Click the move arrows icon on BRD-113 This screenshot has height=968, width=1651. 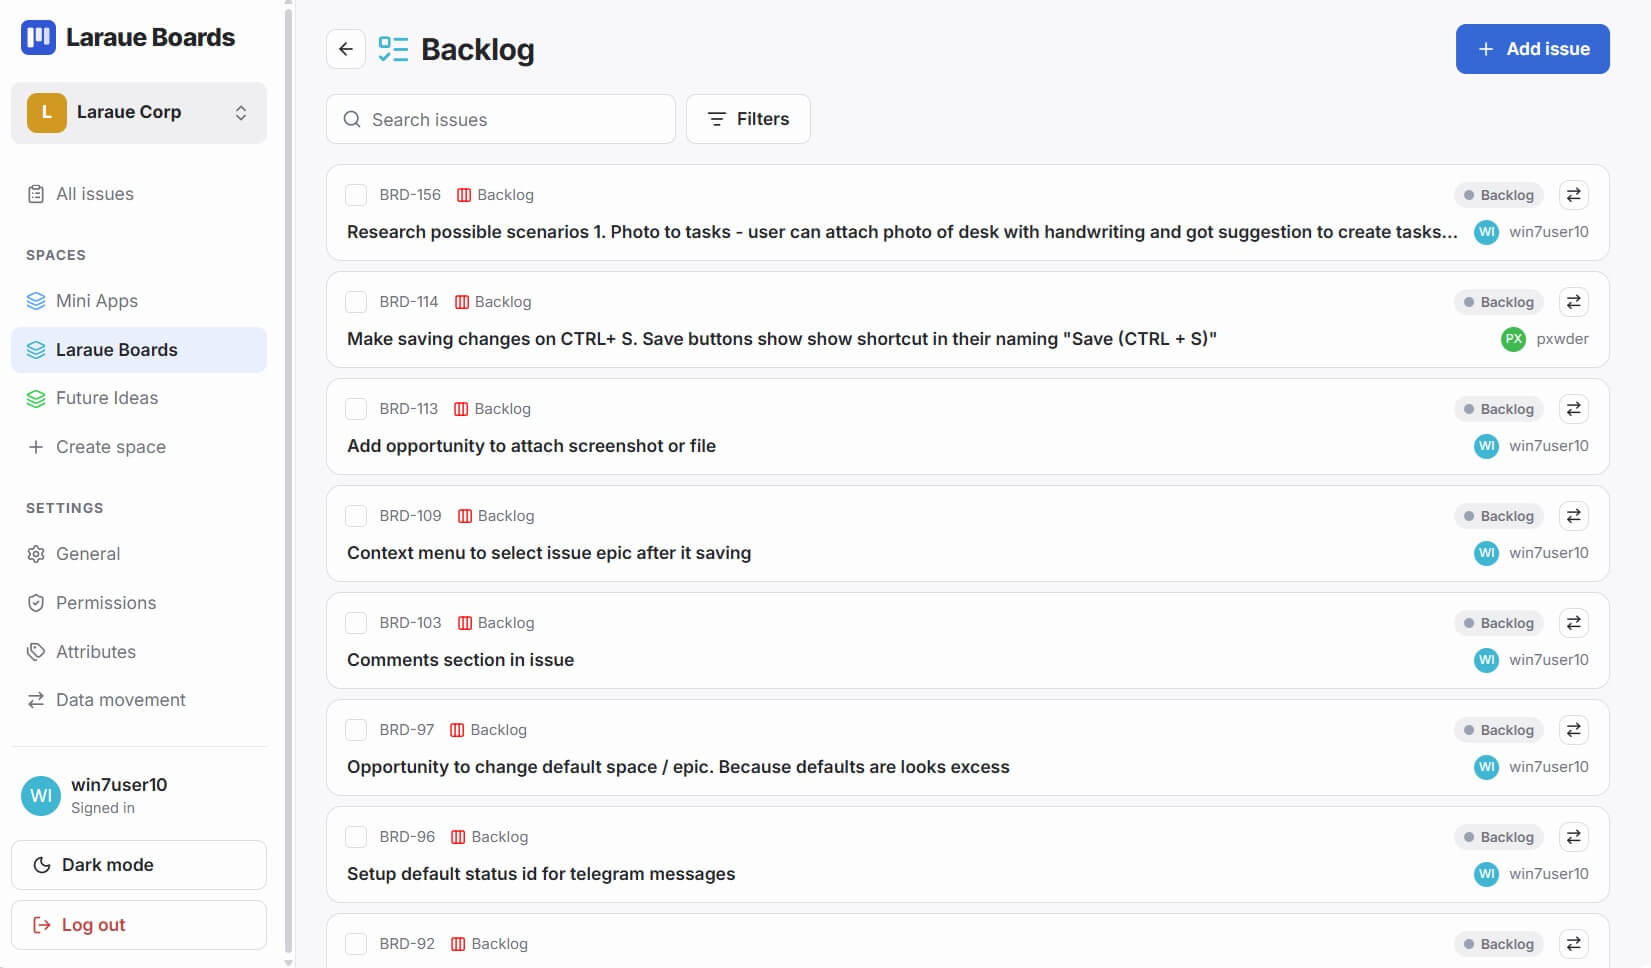[x=1573, y=409]
